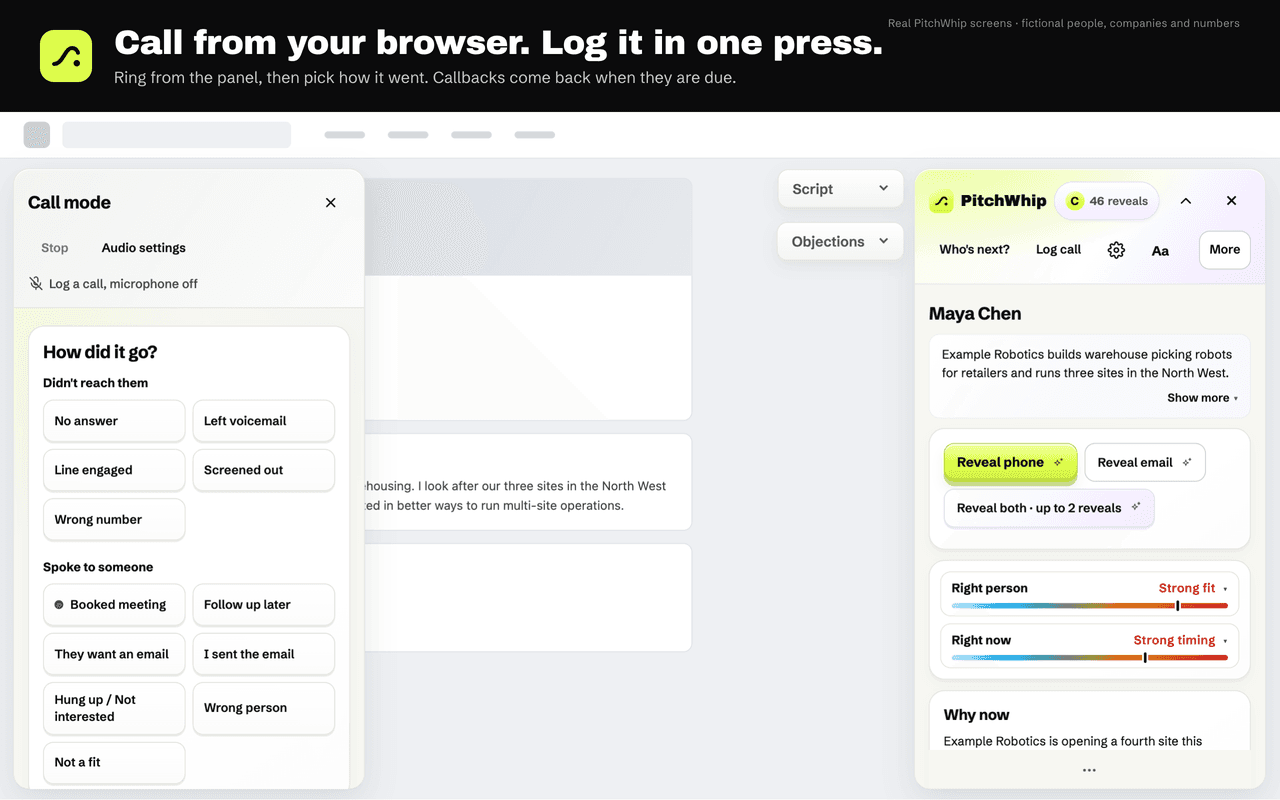Mark as Hung up / Not interested

114,708
